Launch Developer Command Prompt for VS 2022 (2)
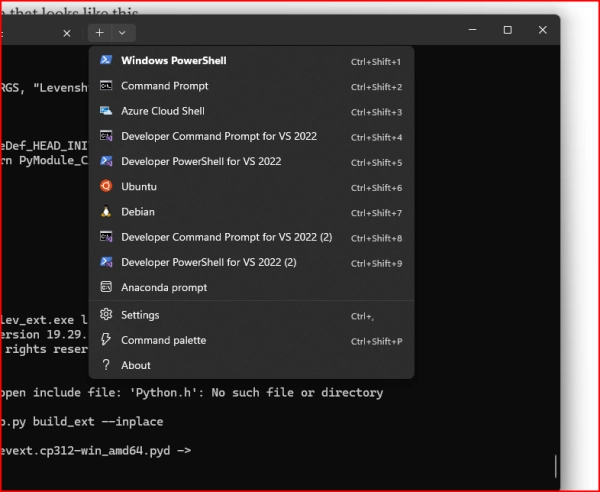The width and height of the screenshot is (600, 492). [226, 237]
